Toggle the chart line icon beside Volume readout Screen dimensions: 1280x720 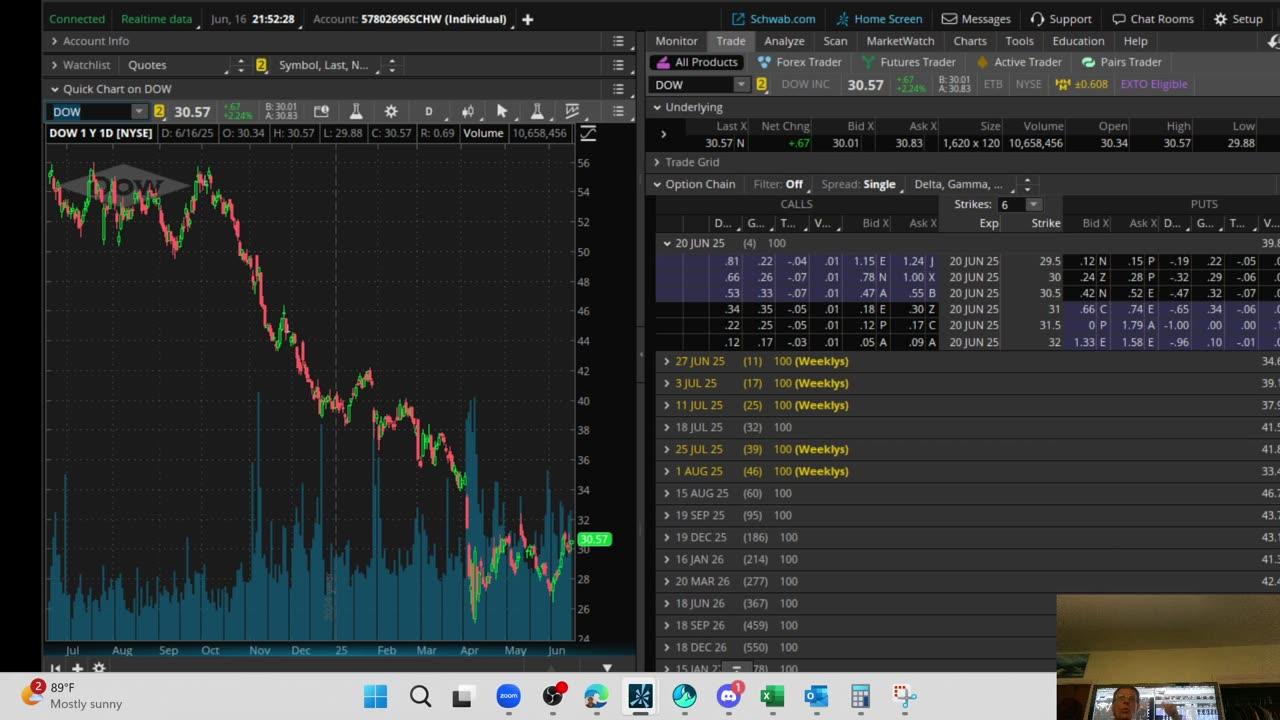(588, 133)
